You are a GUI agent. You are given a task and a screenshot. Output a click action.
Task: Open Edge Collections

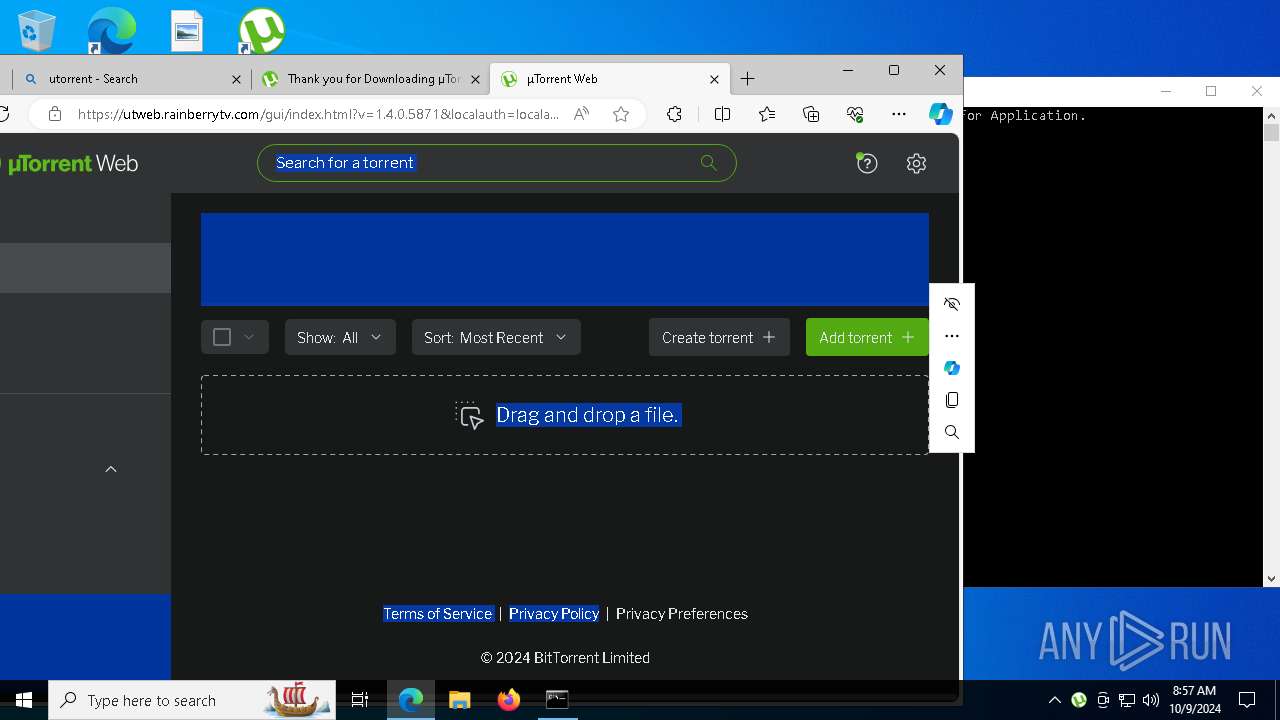[x=811, y=114]
